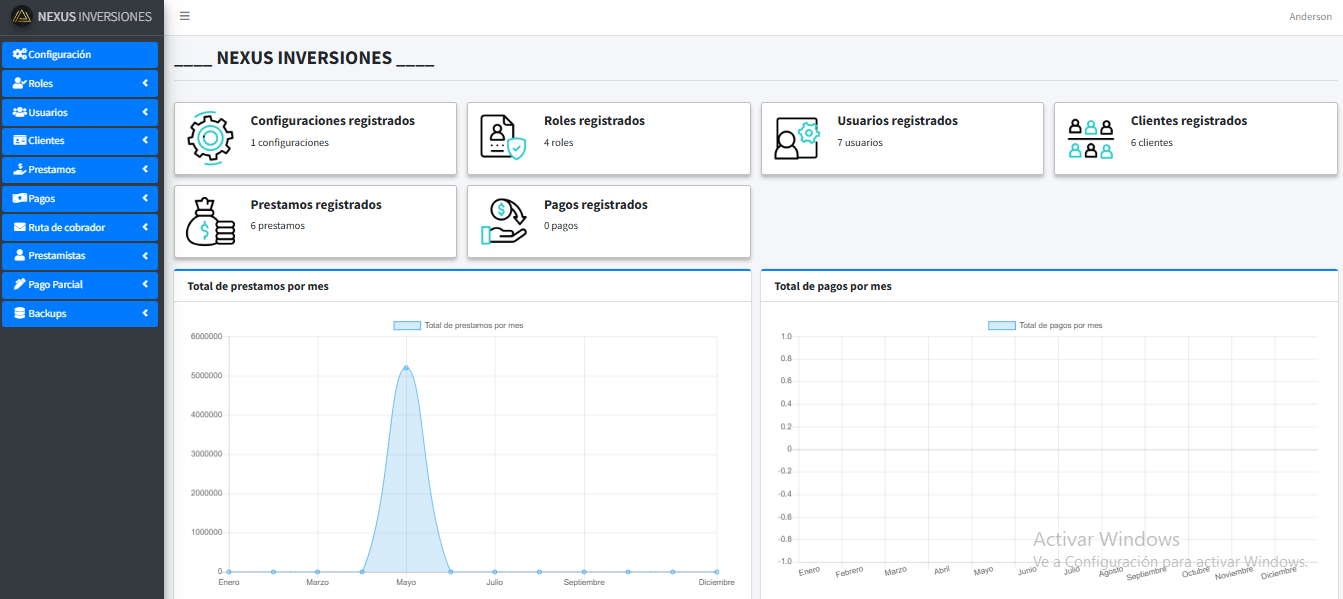Click the Nexus Inversiones logo icon
Screen dimensions: 1343x599
(x=21, y=16)
